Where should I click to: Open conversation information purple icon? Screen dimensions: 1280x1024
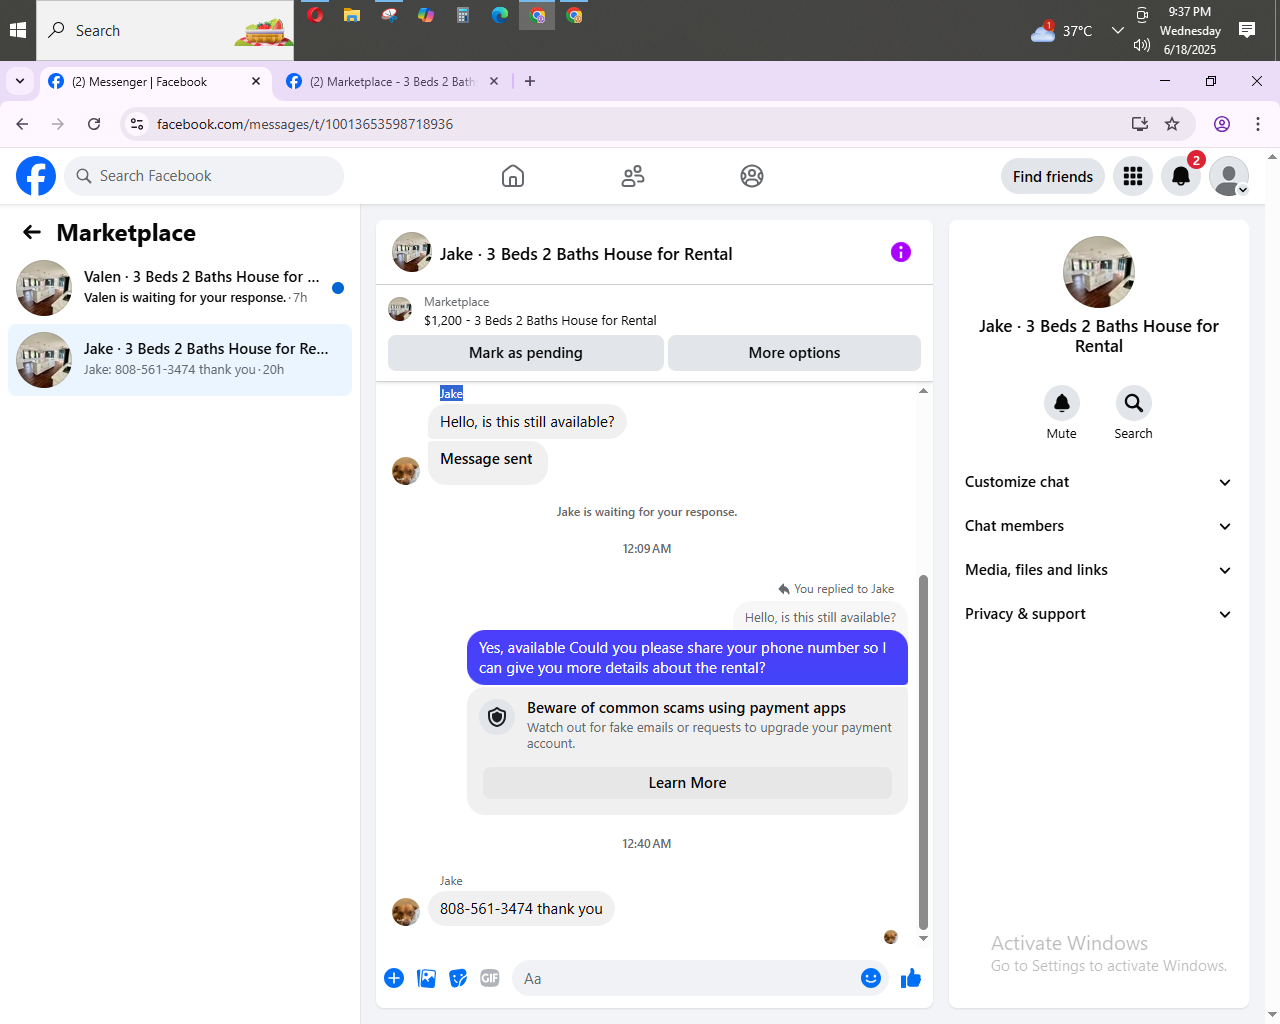click(x=901, y=252)
